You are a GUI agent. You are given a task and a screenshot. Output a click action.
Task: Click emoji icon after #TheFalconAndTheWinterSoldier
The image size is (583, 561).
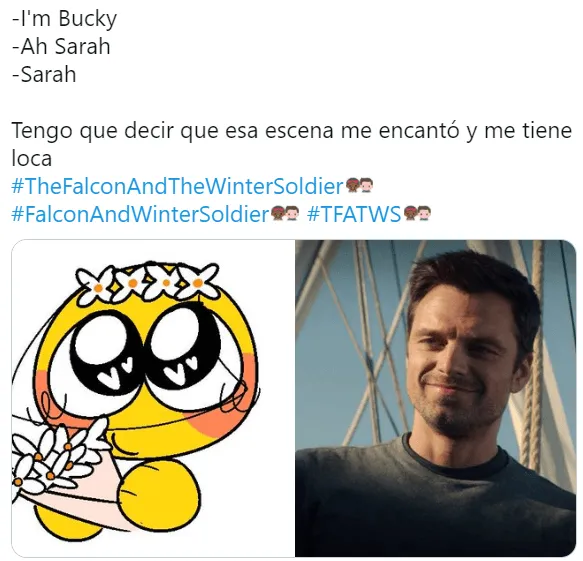(360, 186)
